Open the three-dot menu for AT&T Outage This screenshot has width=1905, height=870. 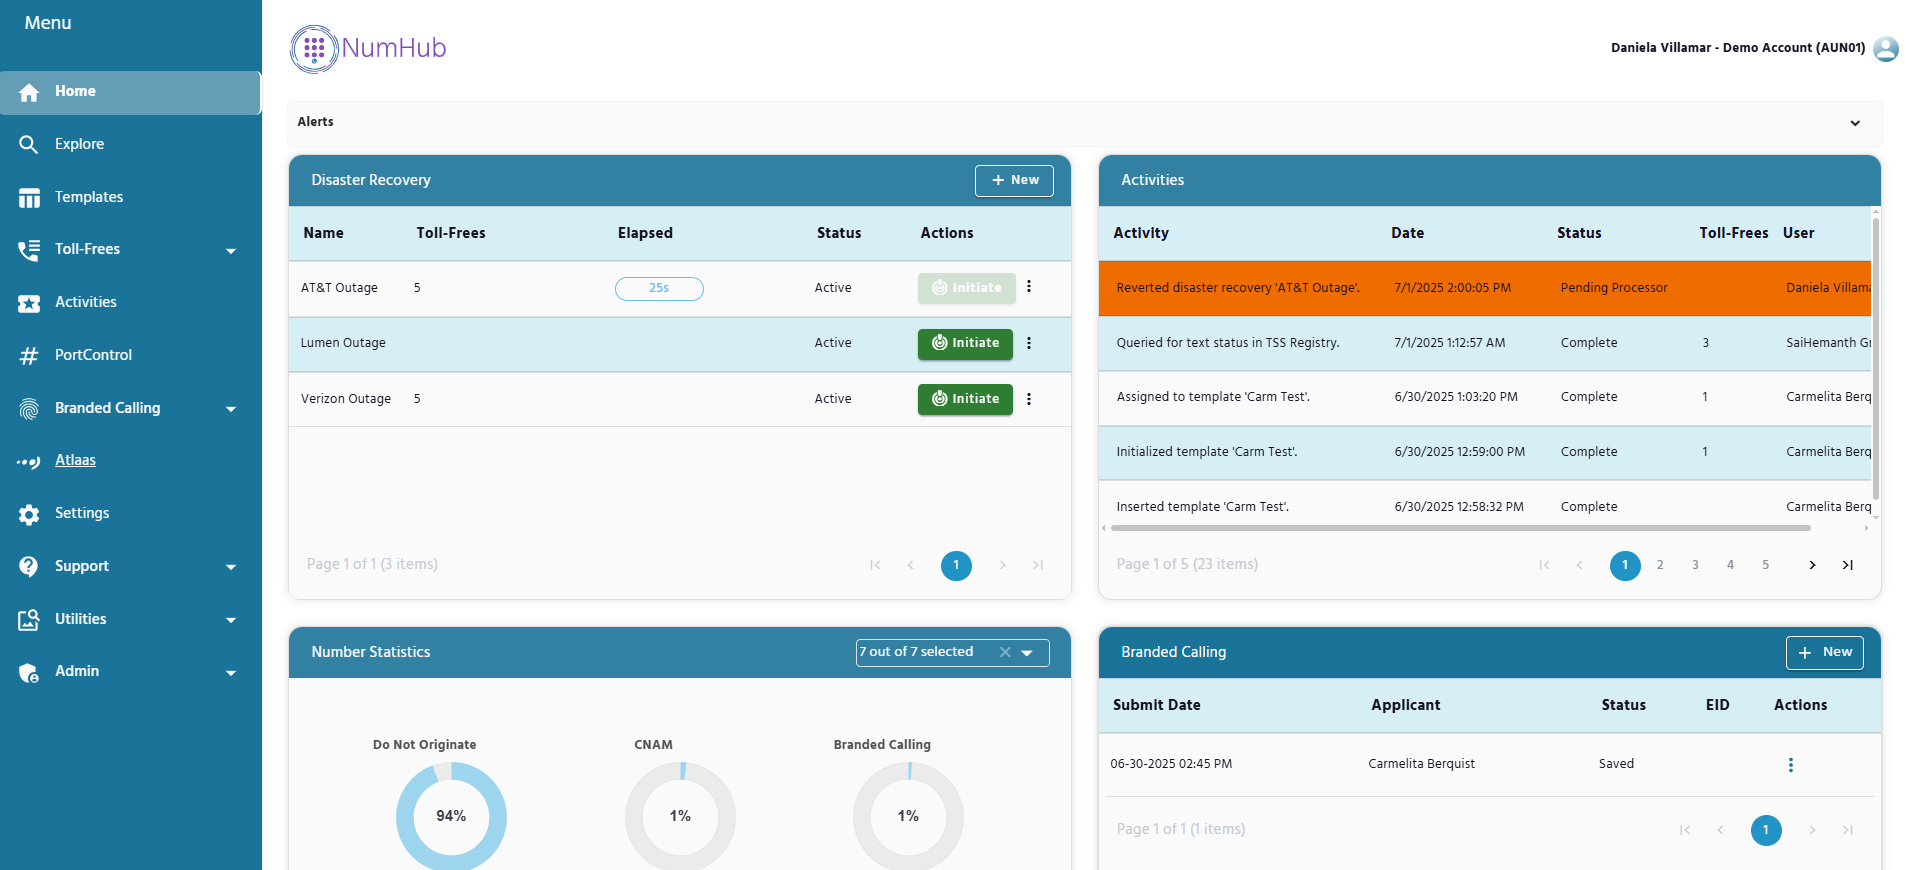point(1029,287)
